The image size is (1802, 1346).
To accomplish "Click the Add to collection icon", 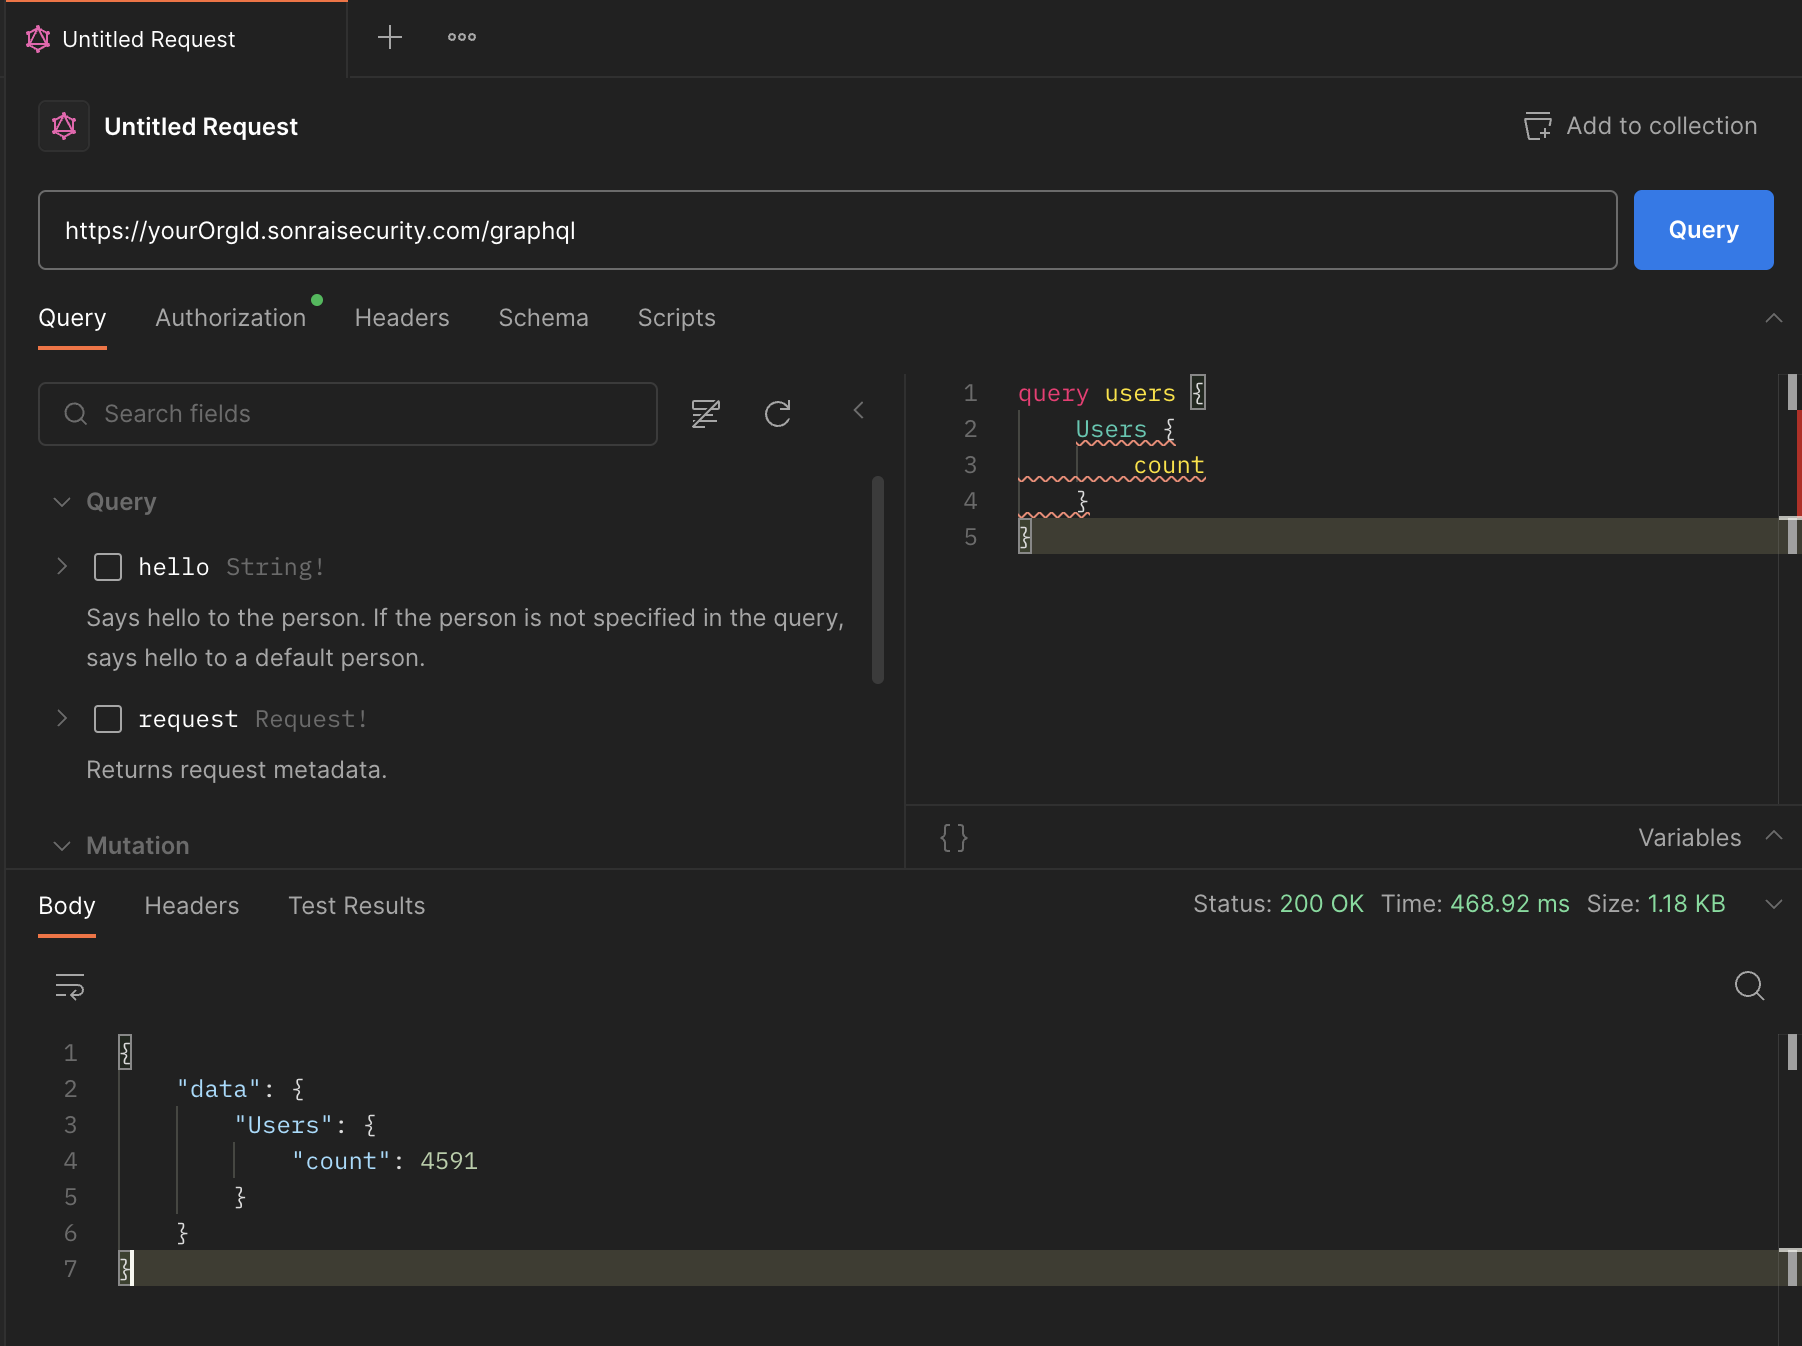I will coord(1537,126).
